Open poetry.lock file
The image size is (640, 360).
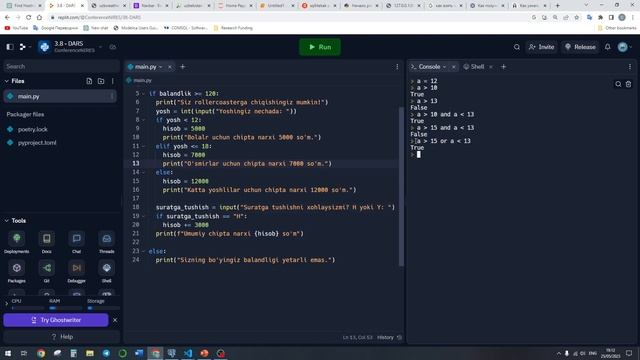[33, 129]
